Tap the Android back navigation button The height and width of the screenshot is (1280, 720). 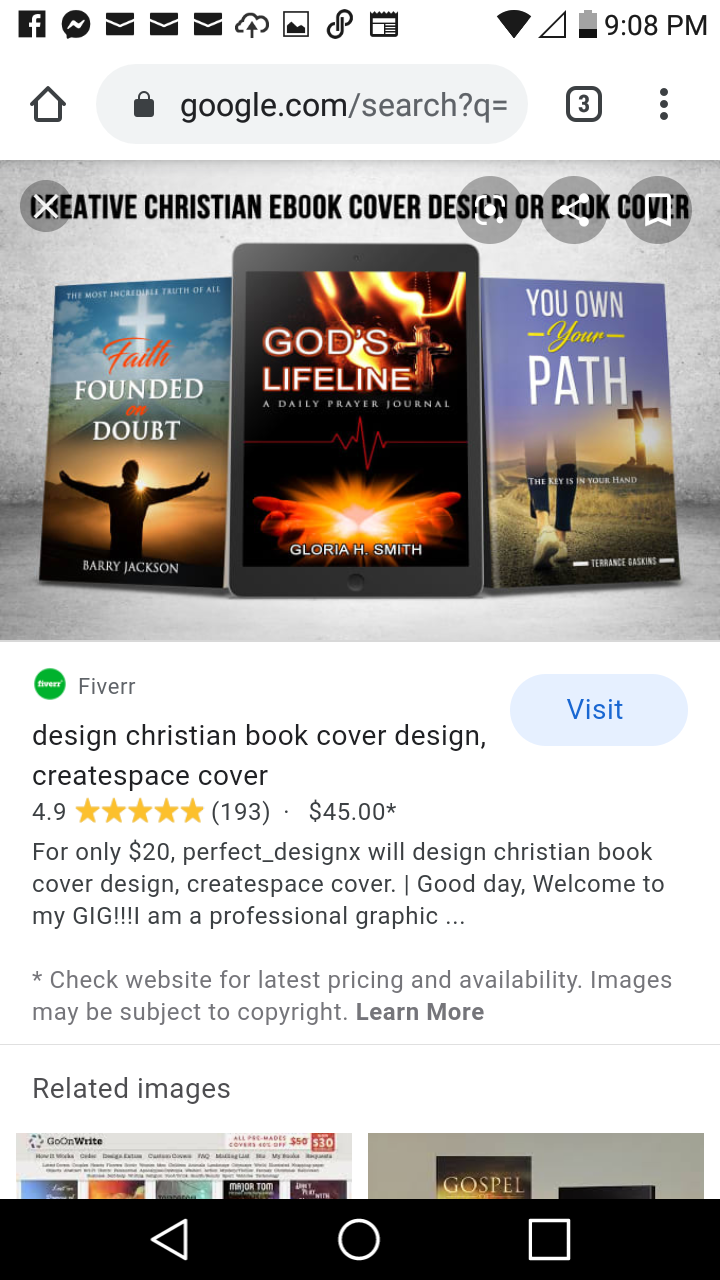(x=170, y=1240)
